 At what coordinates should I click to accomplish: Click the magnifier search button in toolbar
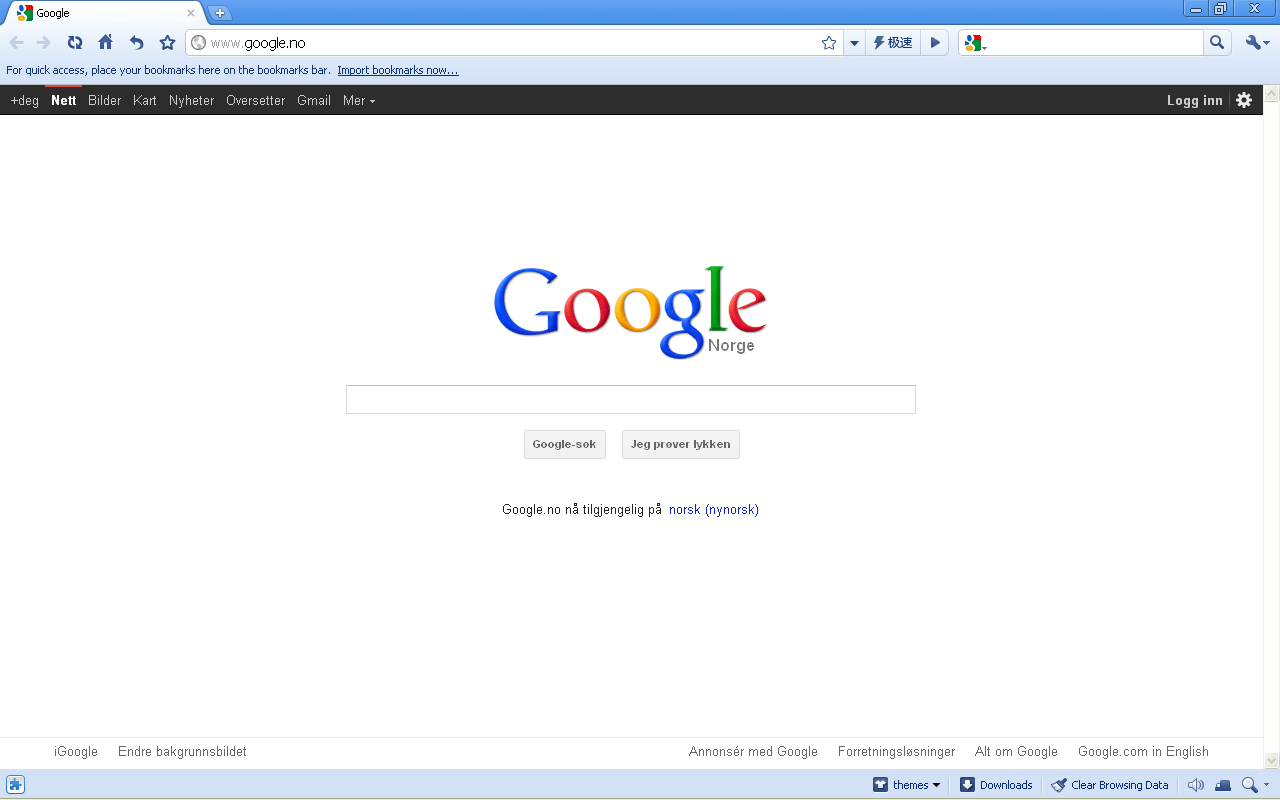[x=1217, y=43]
